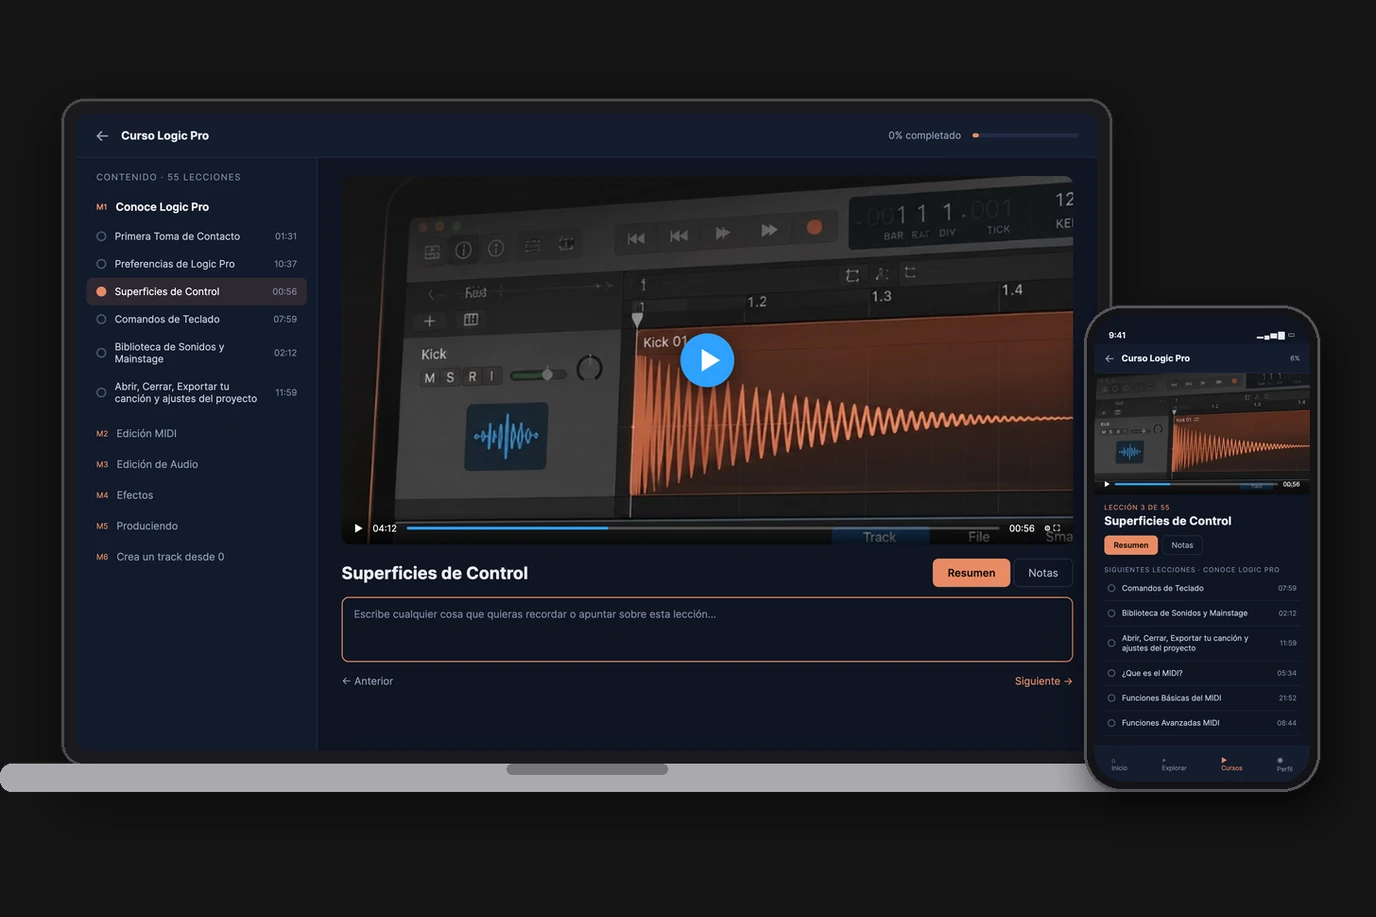Seek on the phone video progress bar
This screenshot has width=1376, height=917.
1195,484
